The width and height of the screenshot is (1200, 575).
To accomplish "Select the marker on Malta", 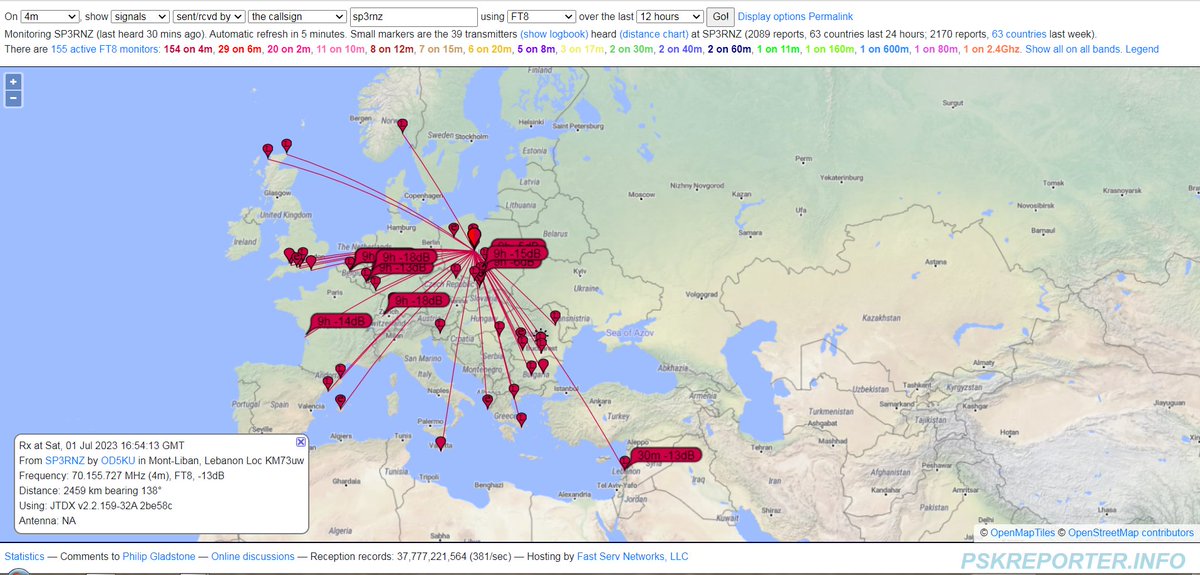I will [441, 443].
